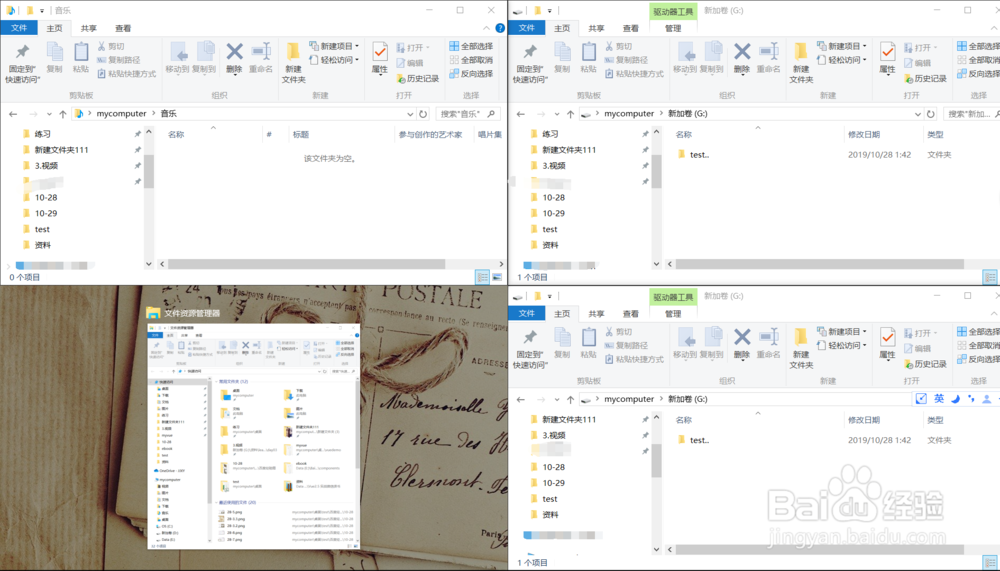
Task: Create New folder in Music window
Action: click(x=293, y=63)
